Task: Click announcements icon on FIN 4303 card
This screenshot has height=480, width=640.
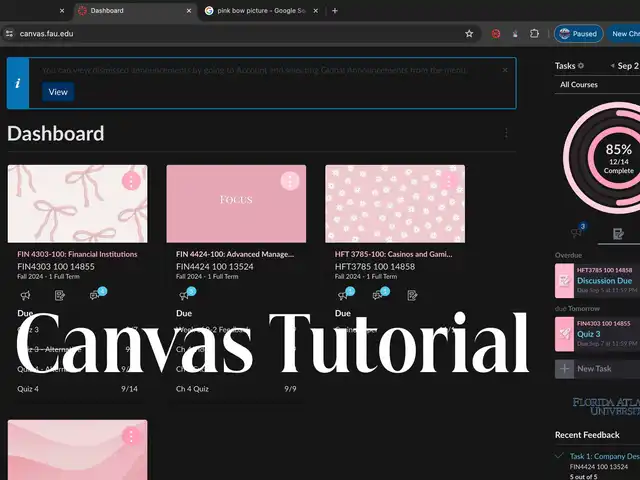Action: 25,295
